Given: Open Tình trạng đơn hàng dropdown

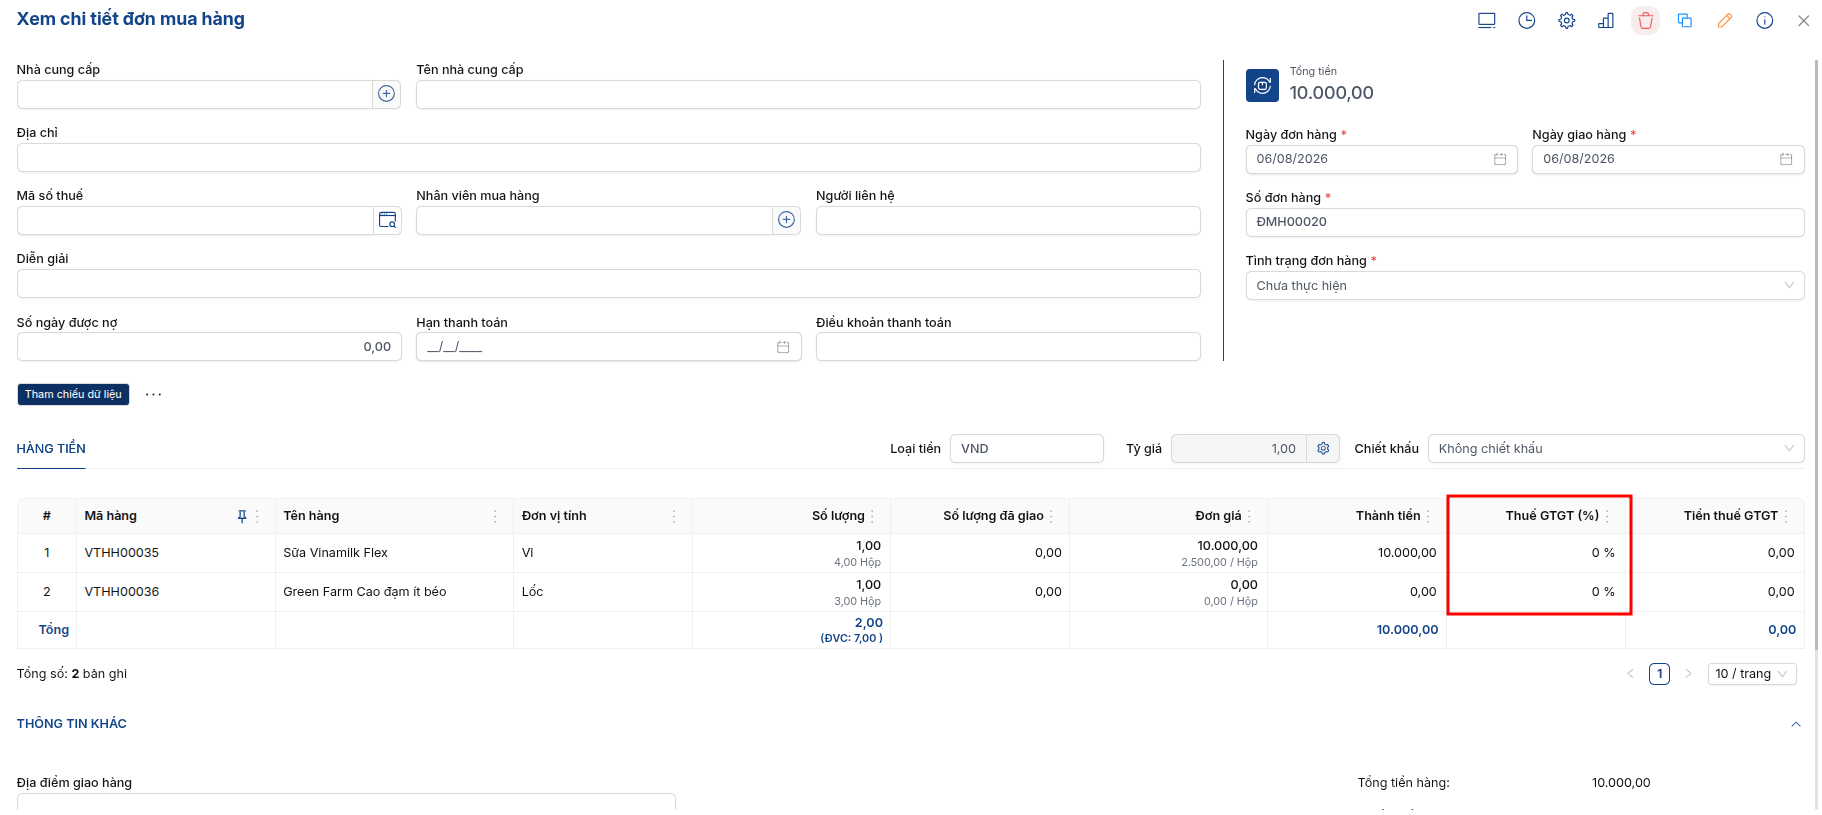Looking at the screenshot, I should (1524, 286).
